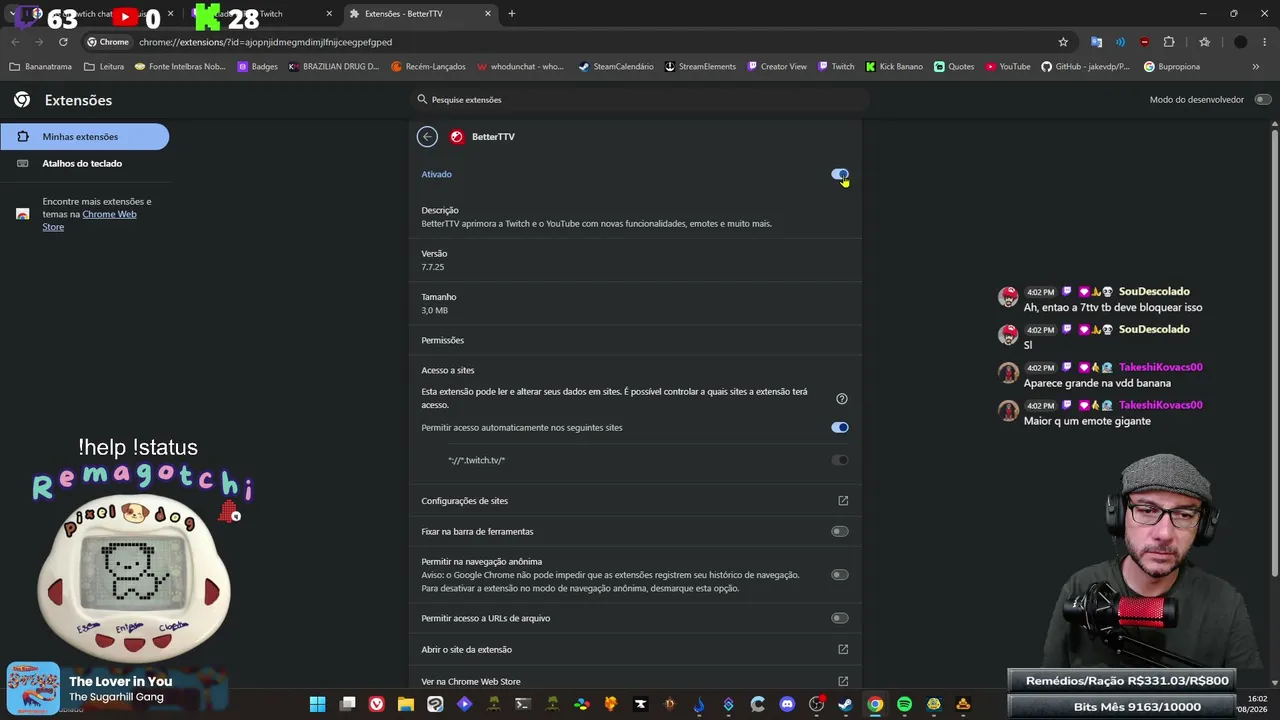Open the terminal icon in taskbar
1280x720 pixels.
click(523, 704)
